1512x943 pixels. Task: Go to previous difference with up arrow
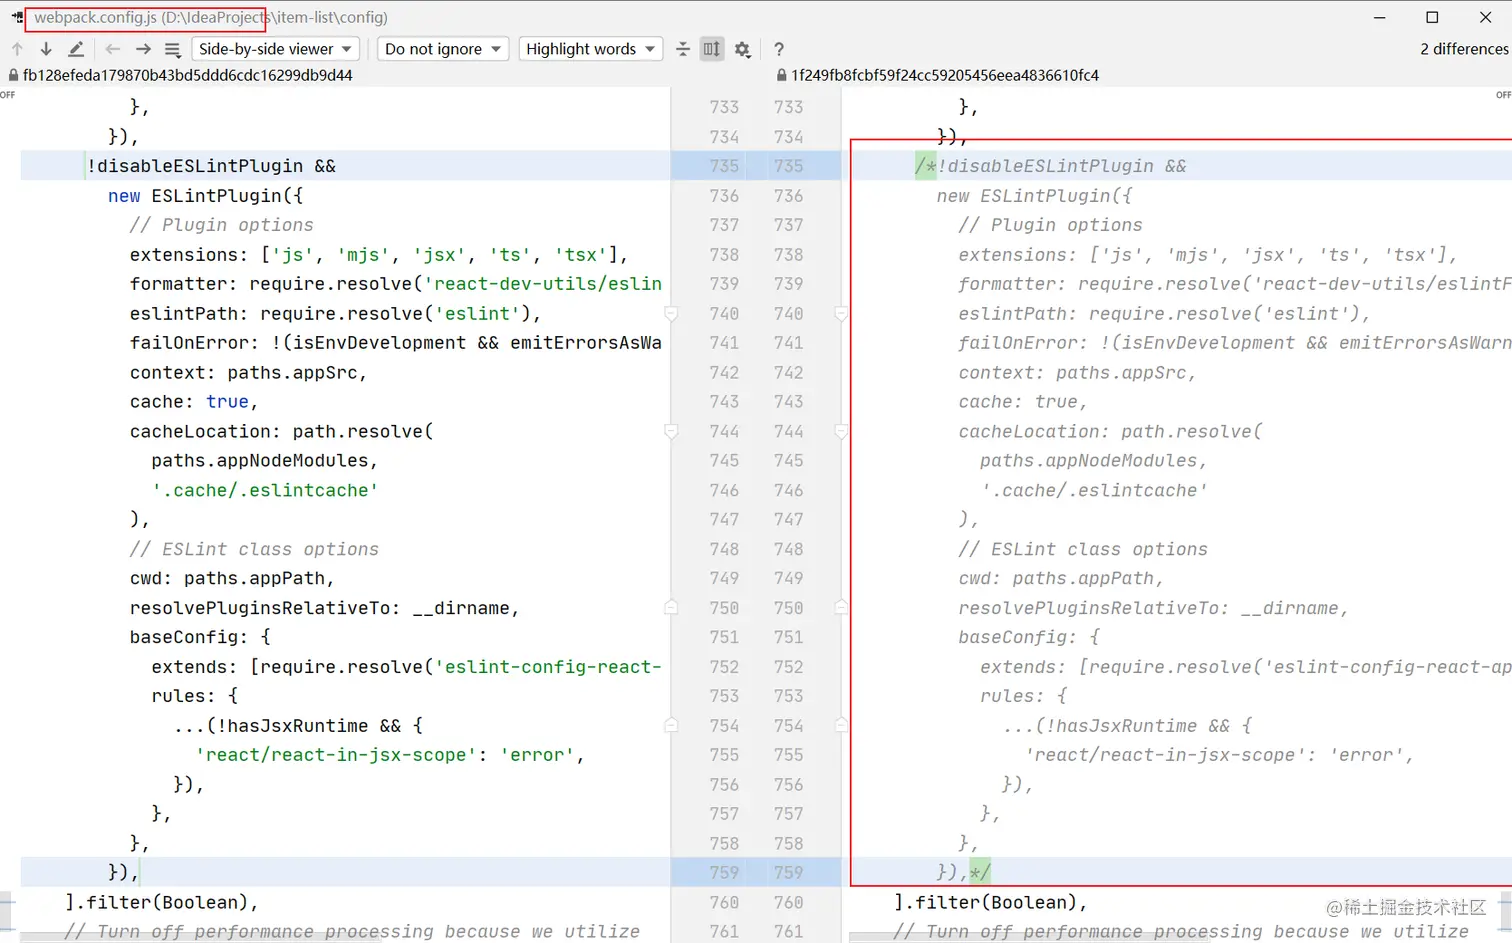coord(17,49)
